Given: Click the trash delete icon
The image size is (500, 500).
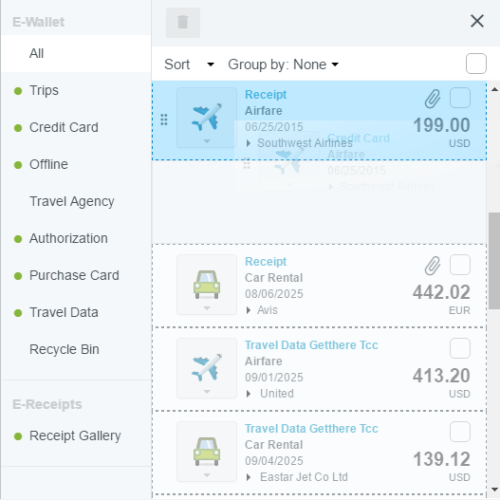Looking at the screenshot, I should pyautogui.click(x=183, y=23).
